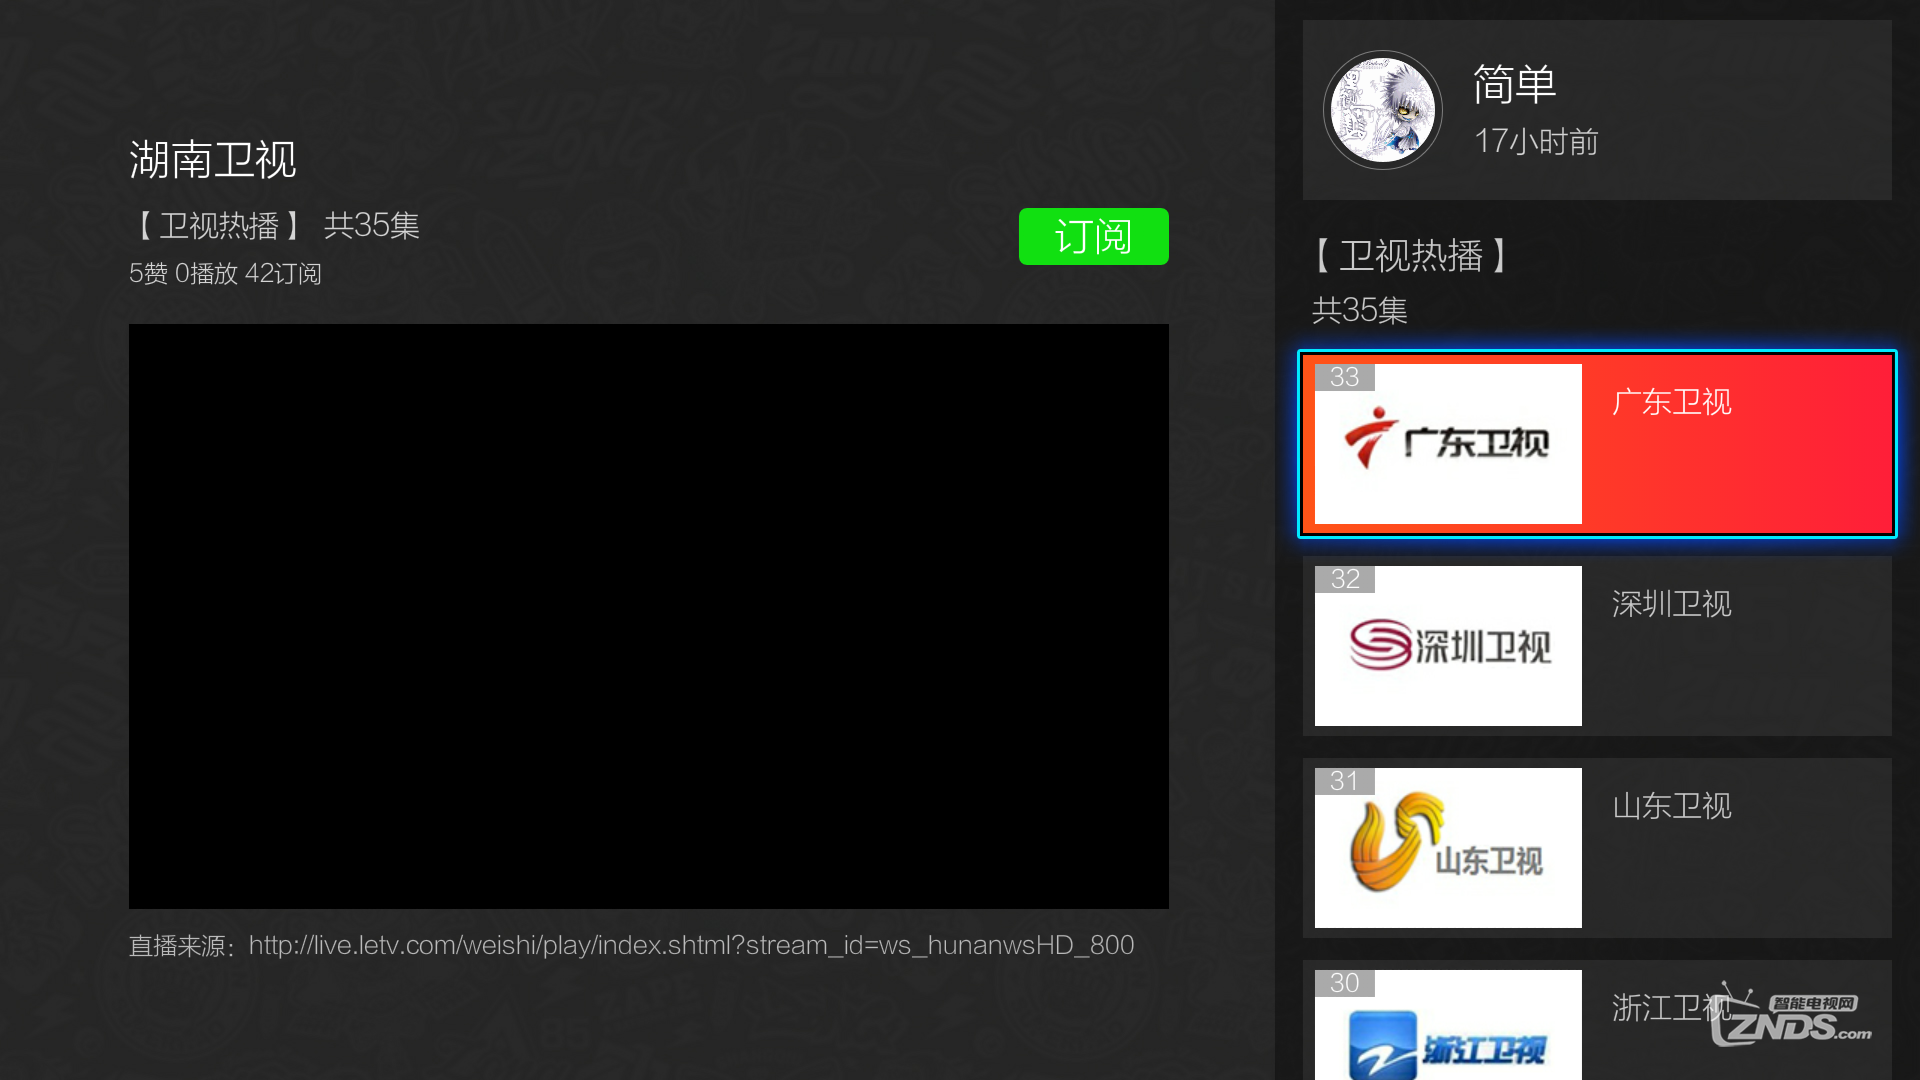This screenshot has height=1080, width=1920.
Task: Click episode number badge 32
Action: (1344, 579)
